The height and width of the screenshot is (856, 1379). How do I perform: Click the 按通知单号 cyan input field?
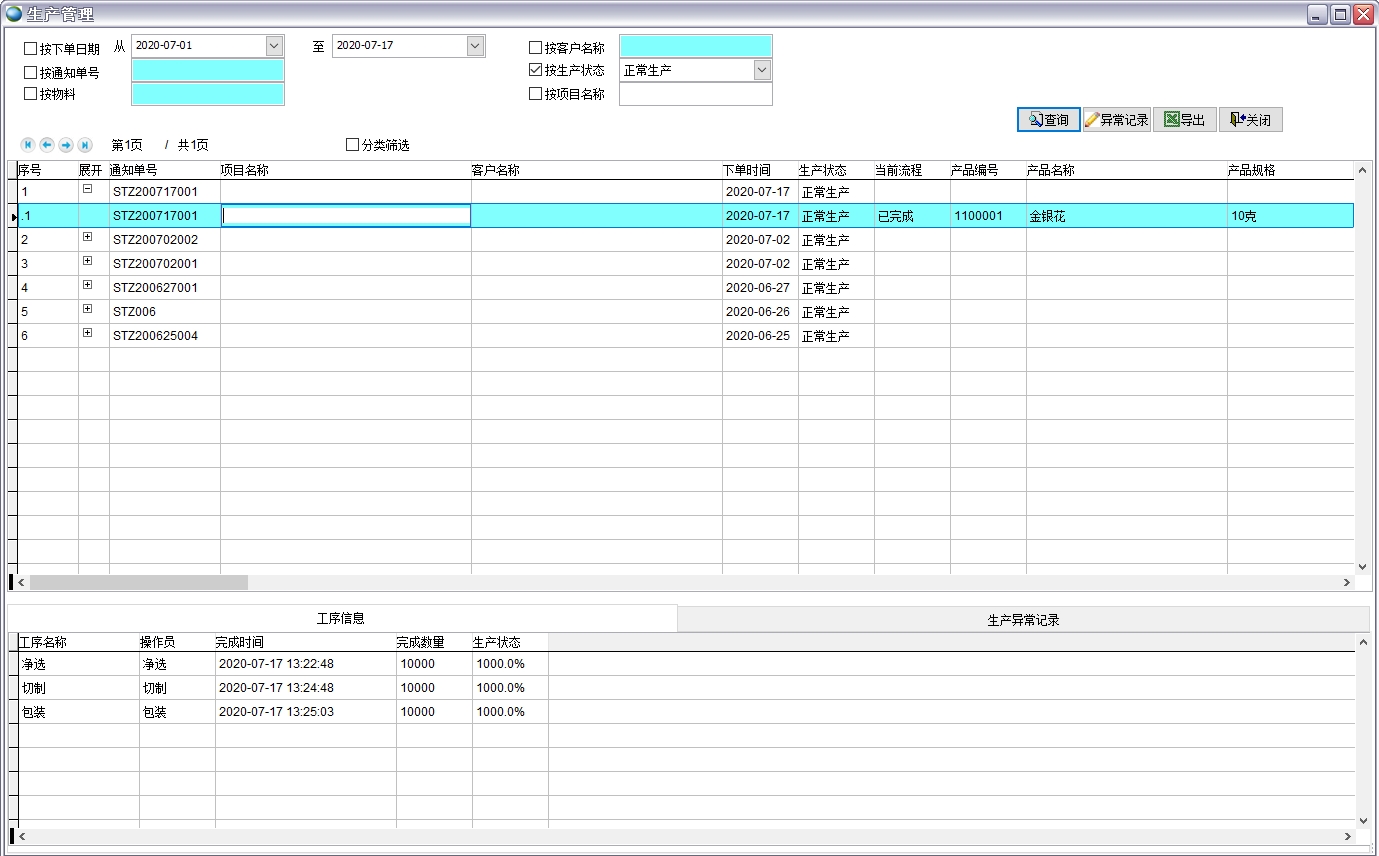[x=208, y=71]
